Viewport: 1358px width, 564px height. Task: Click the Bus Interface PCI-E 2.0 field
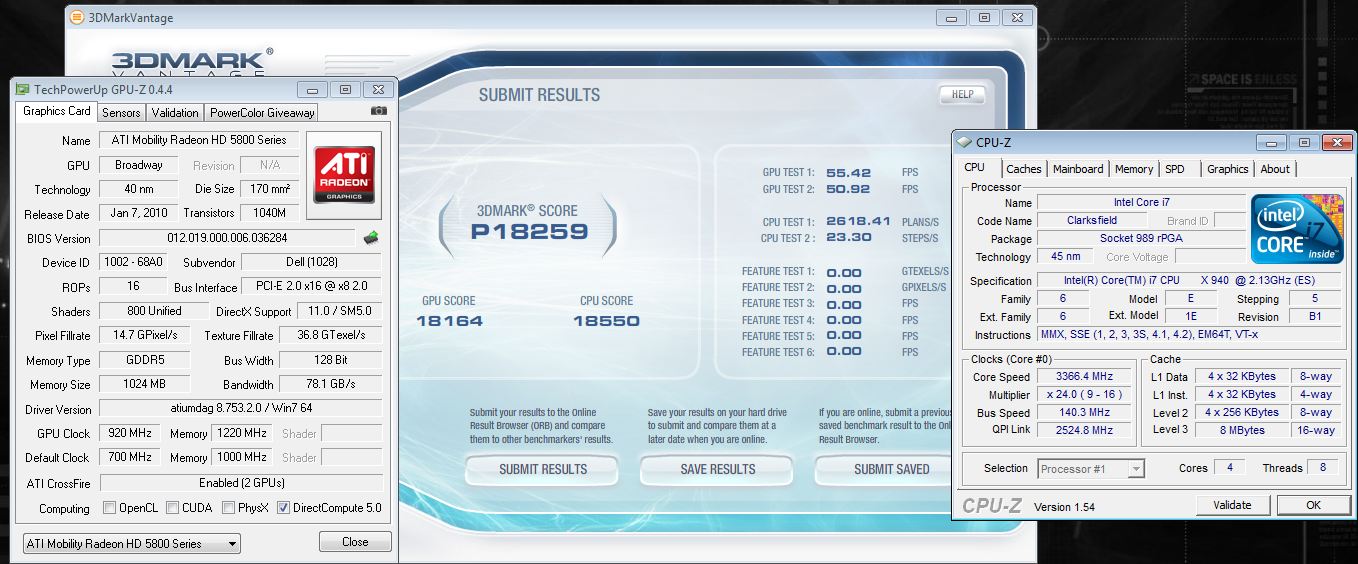312,287
